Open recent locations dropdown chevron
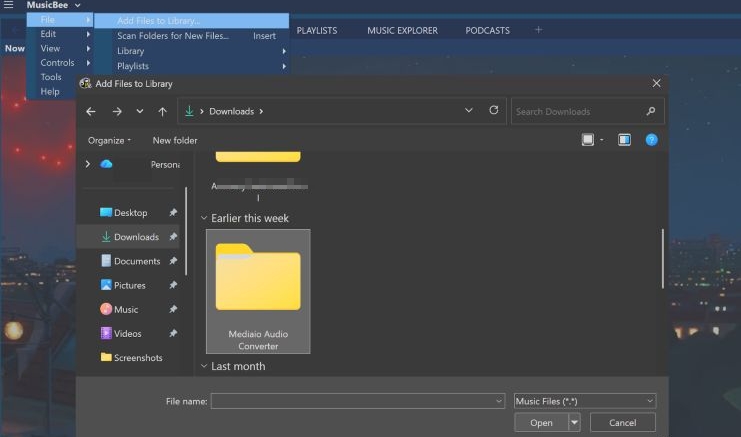 point(139,111)
